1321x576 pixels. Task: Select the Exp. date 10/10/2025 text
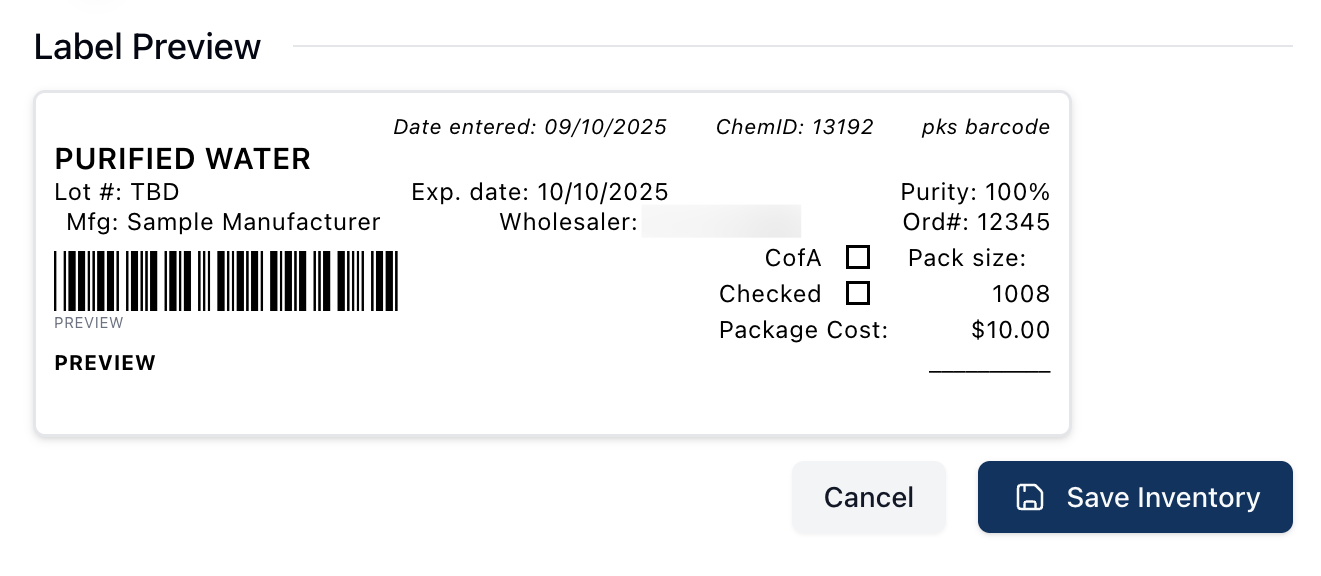point(539,192)
